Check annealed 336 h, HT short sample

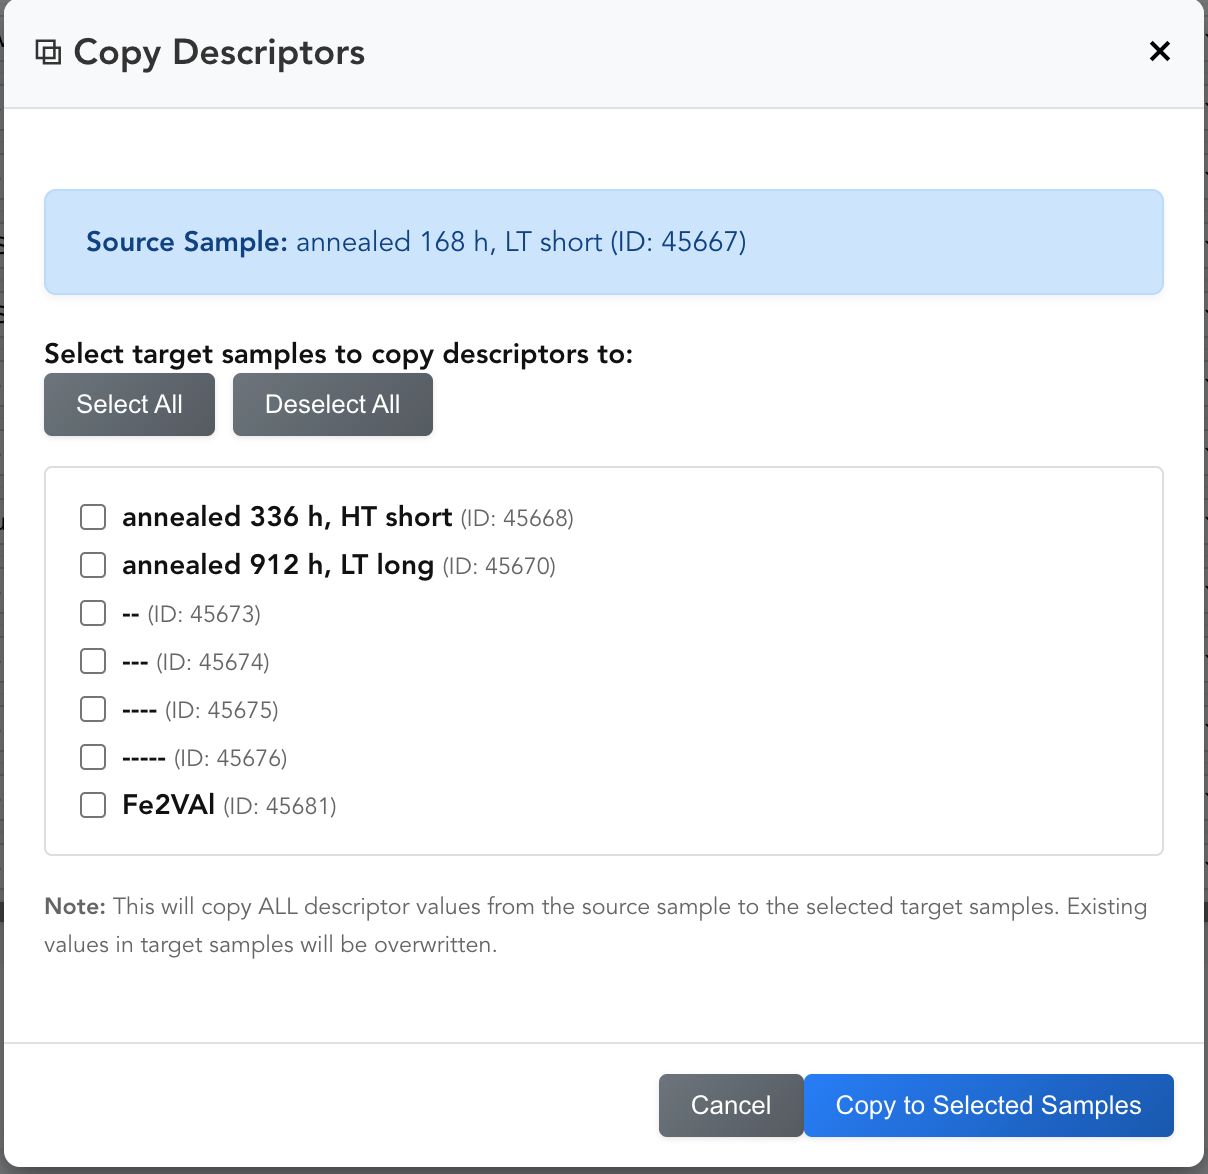[93, 517]
